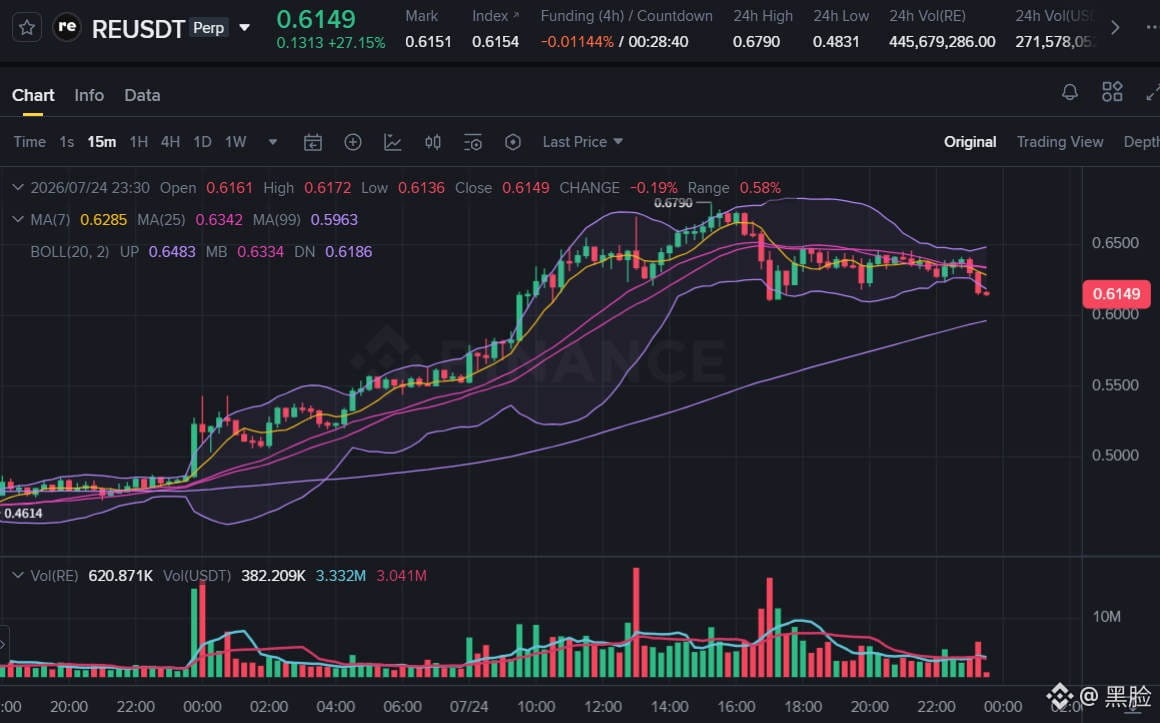Open the left side panel expander arrow

(4, 644)
